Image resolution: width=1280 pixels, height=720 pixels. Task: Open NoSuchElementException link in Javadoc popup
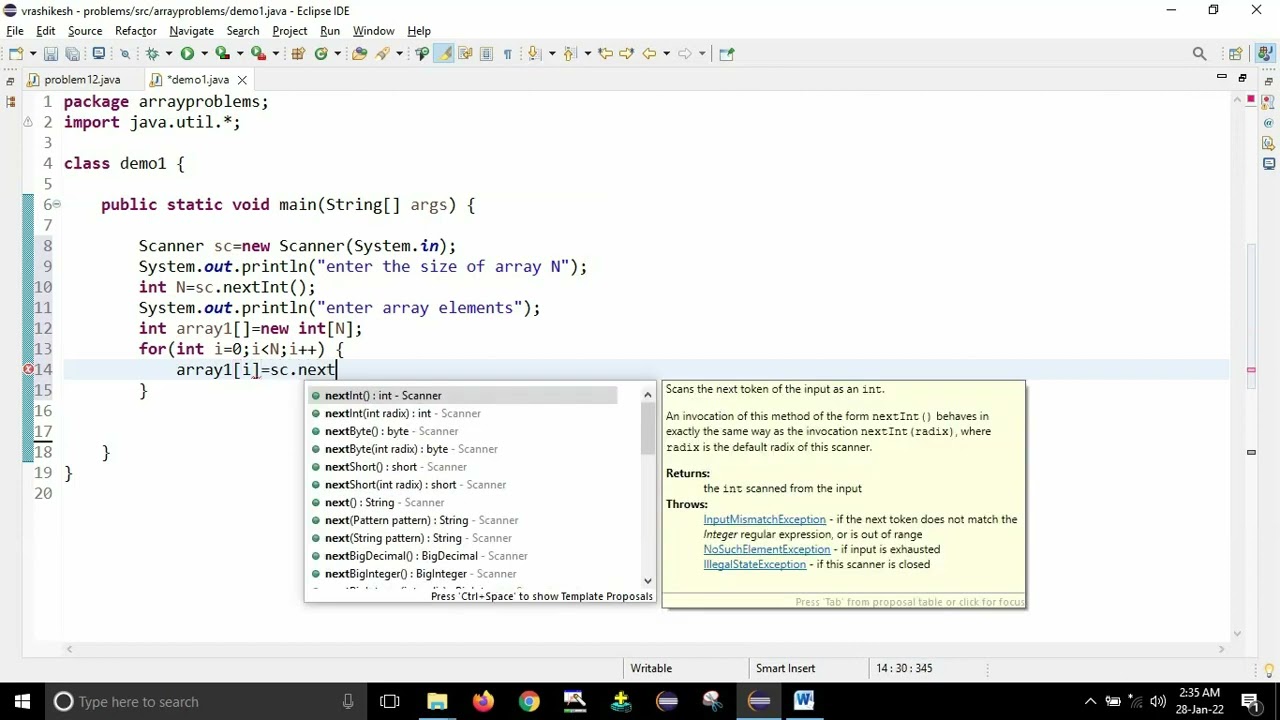tap(767, 549)
